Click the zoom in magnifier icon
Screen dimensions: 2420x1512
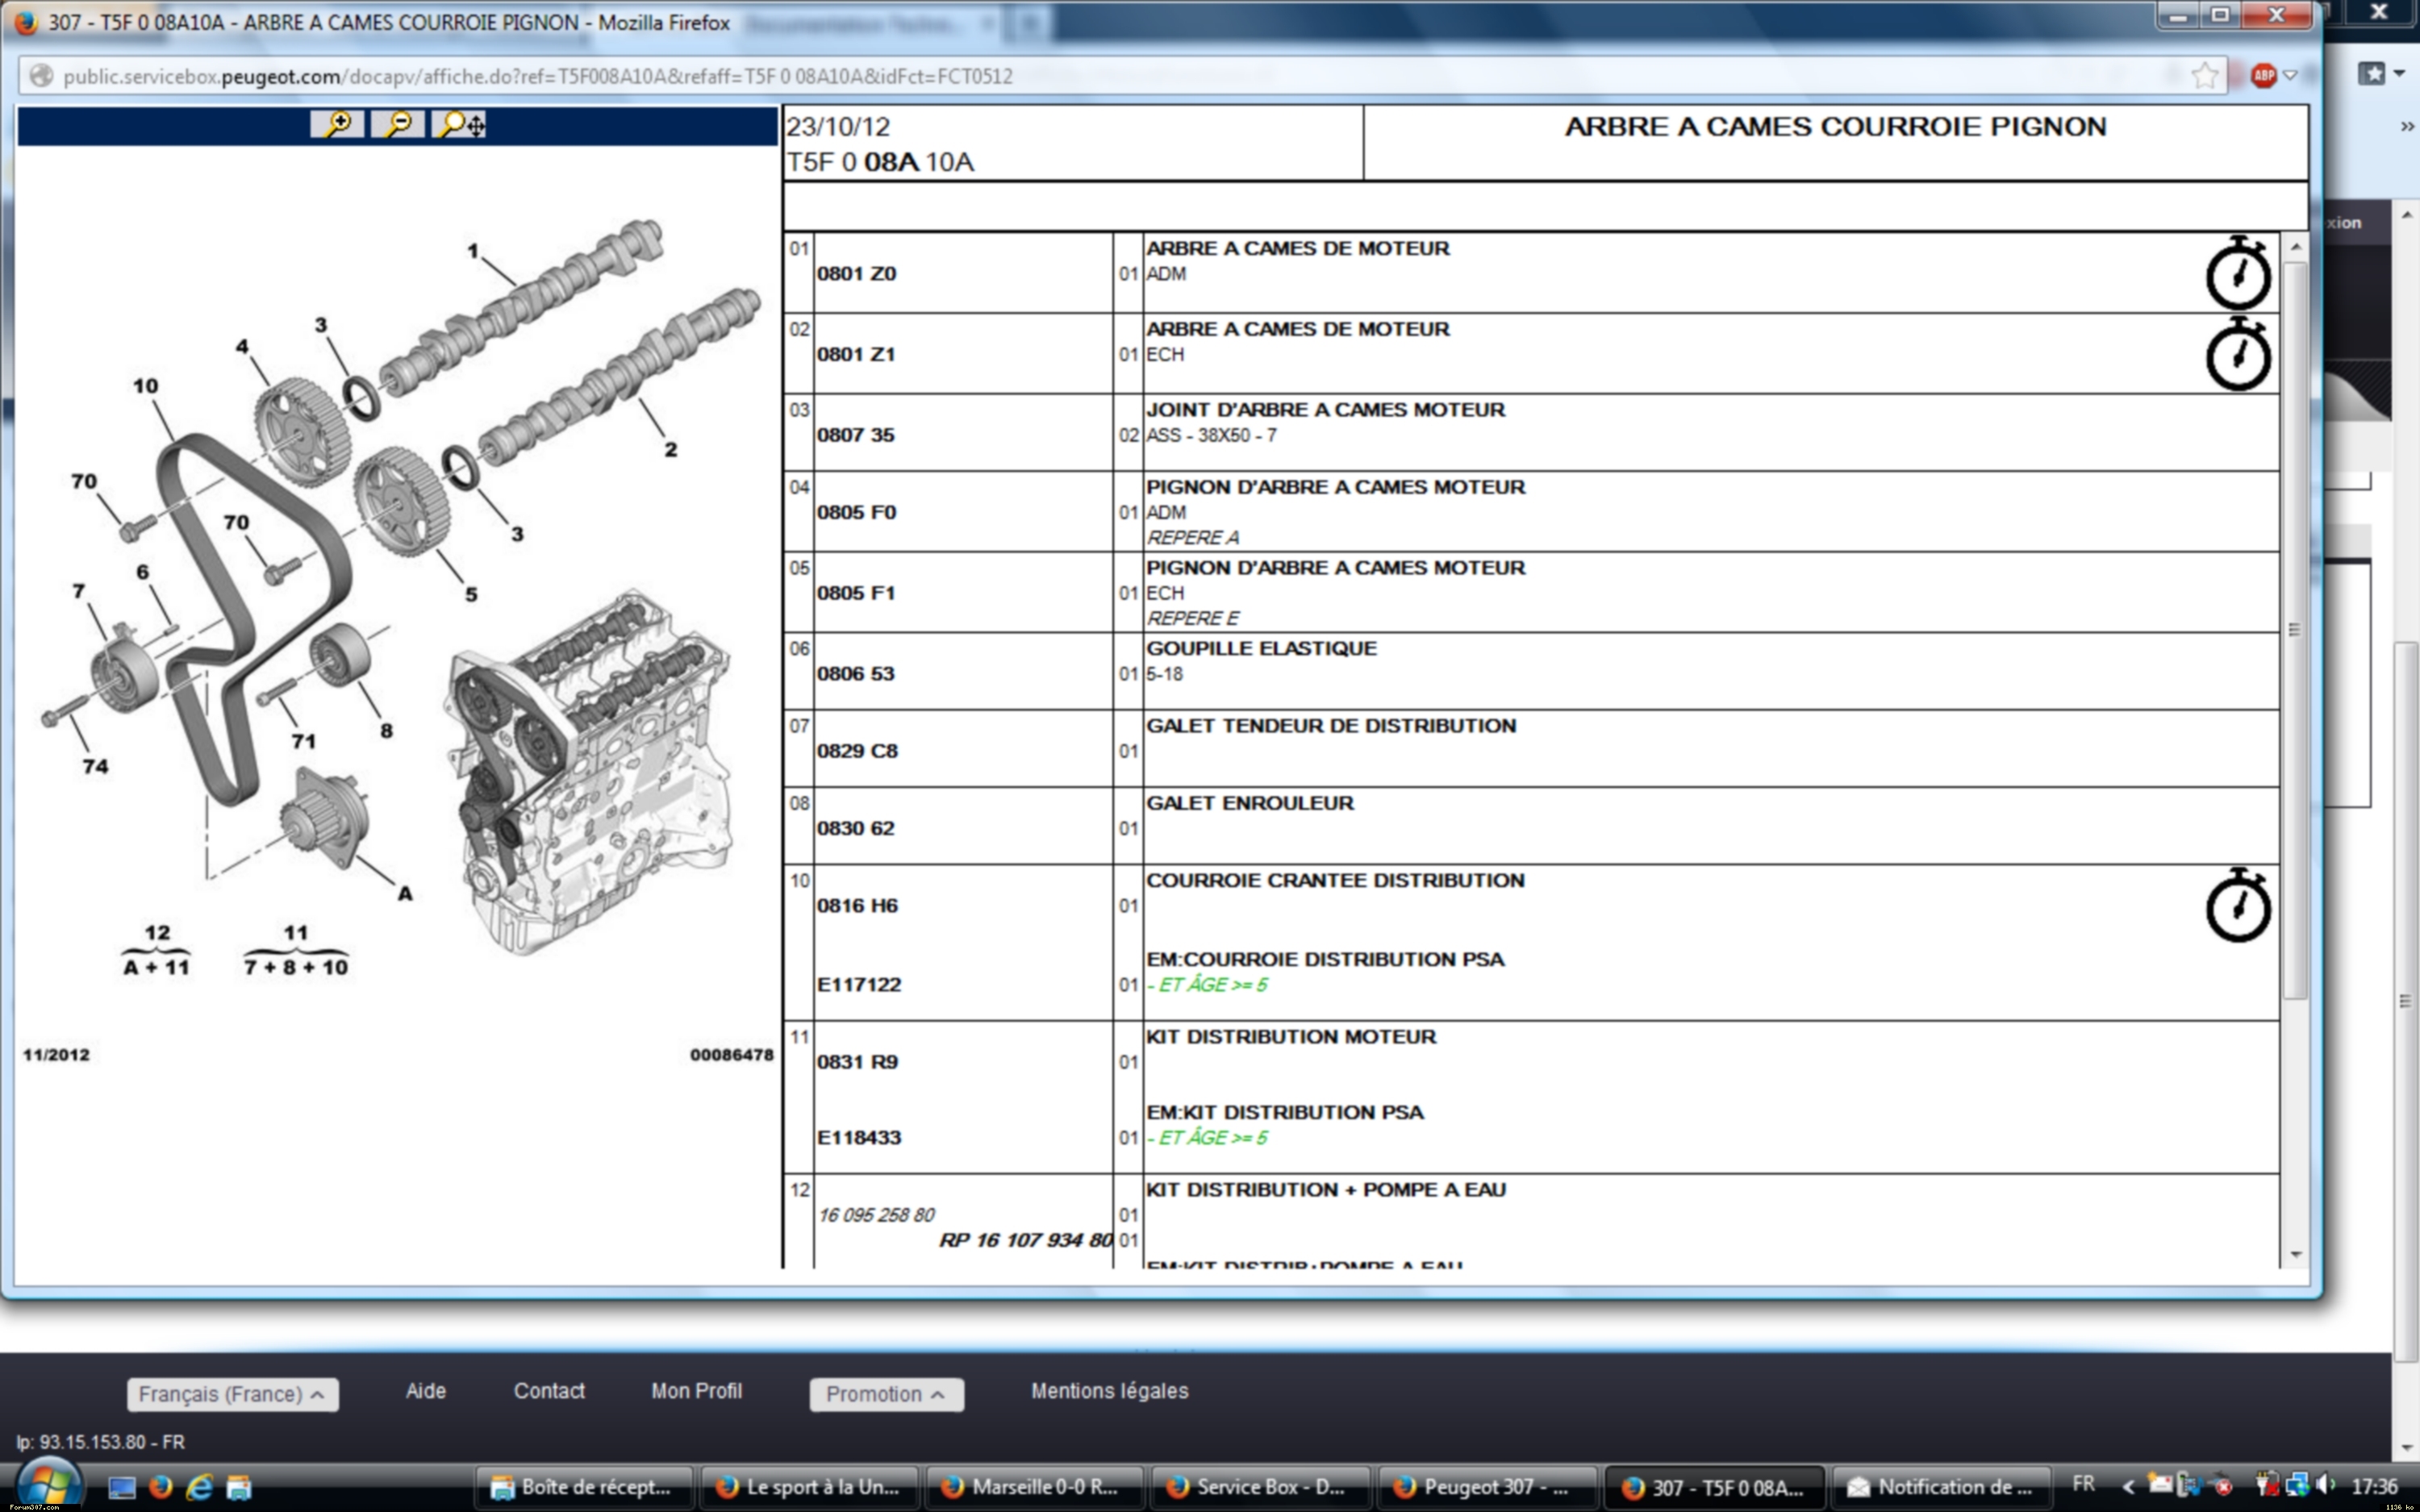337,124
